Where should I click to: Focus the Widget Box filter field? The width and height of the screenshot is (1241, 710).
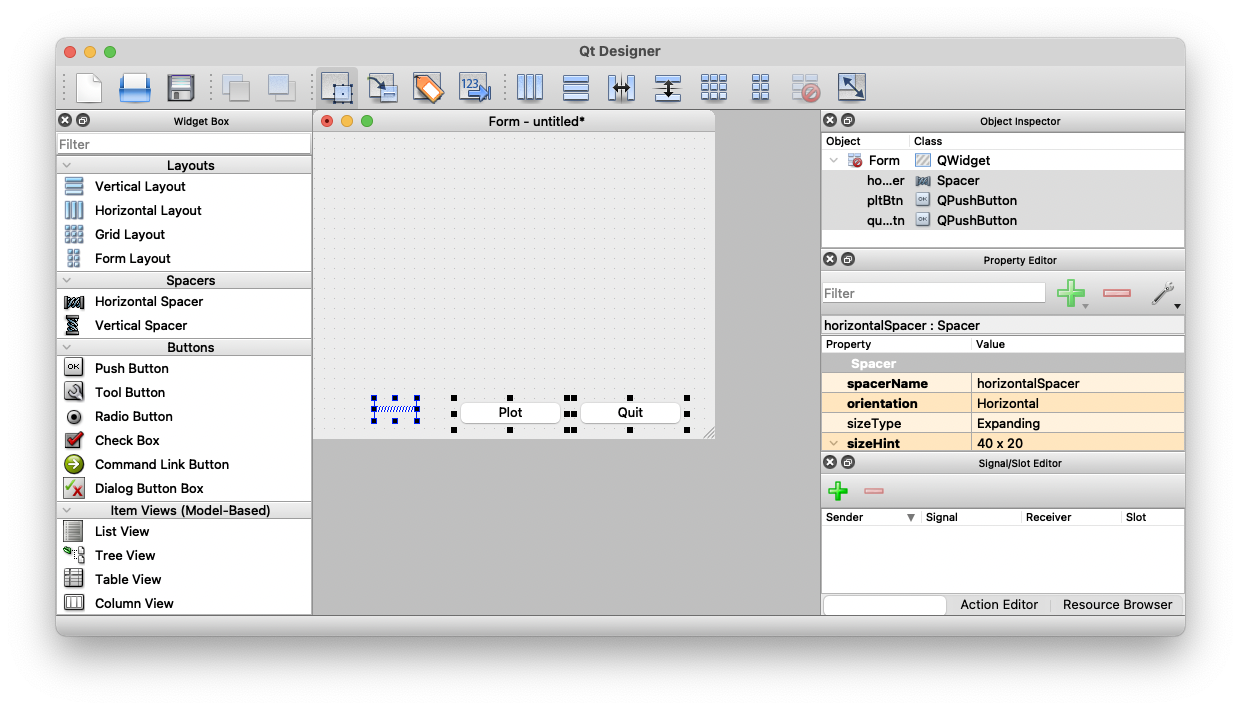(184, 144)
